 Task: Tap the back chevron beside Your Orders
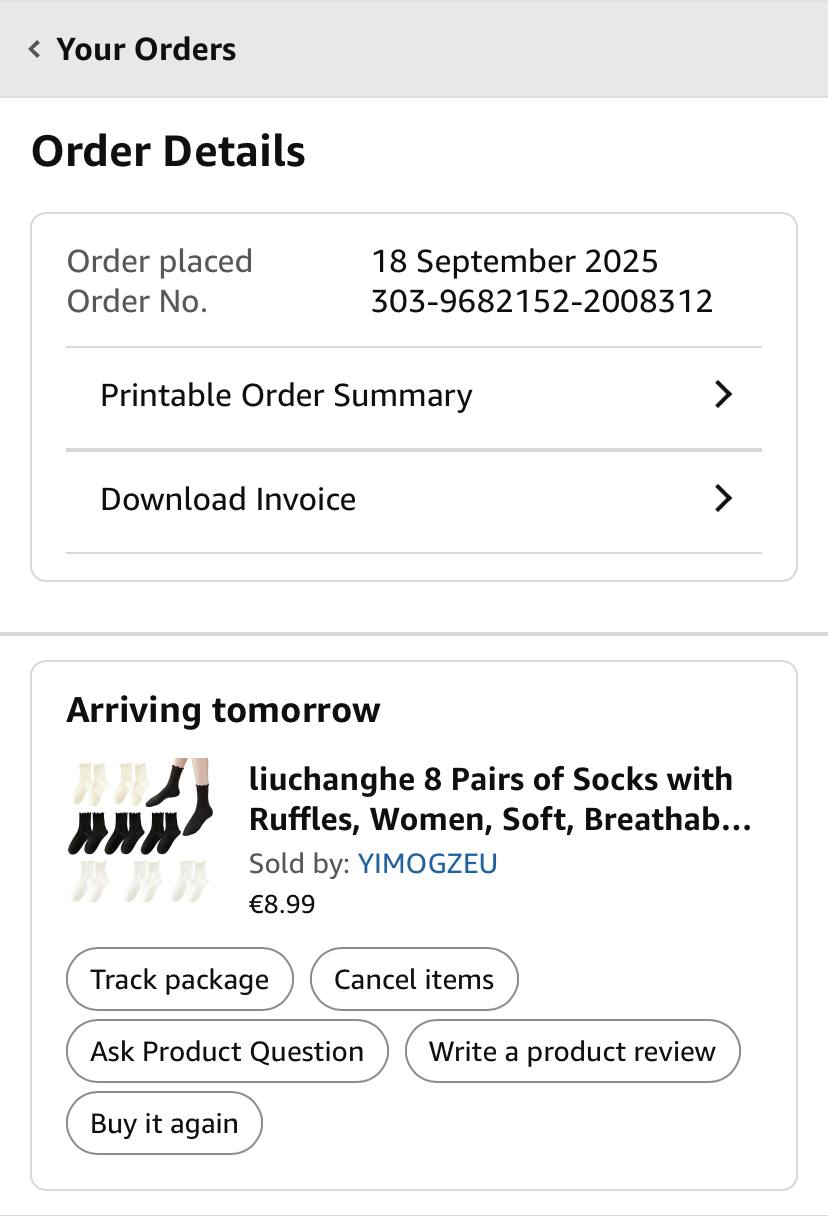(x=35, y=49)
